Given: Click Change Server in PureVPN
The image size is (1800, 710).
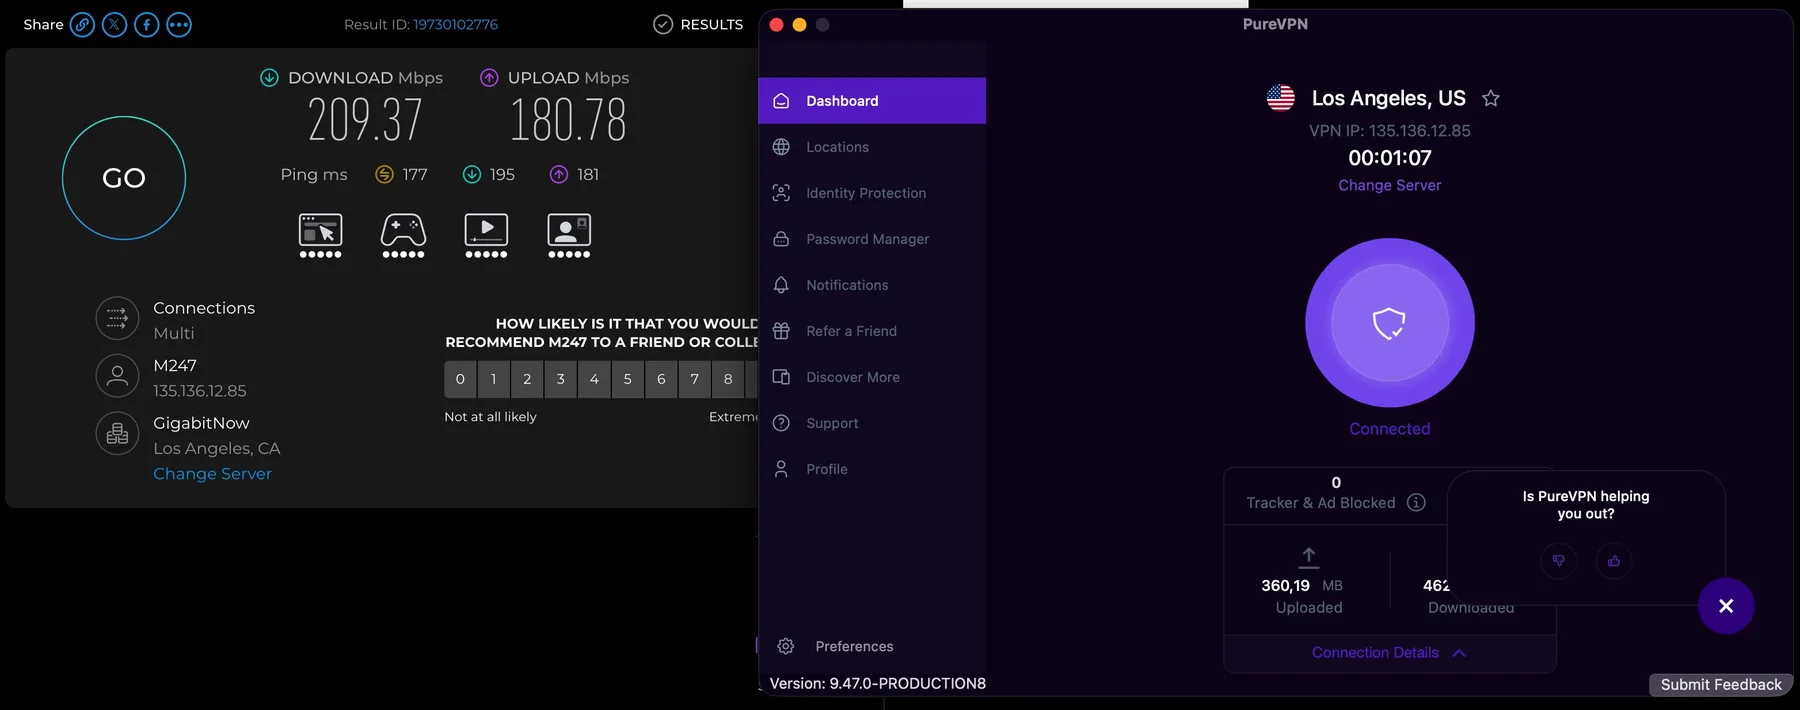Looking at the screenshot, I should click(x=1389, y=185).
